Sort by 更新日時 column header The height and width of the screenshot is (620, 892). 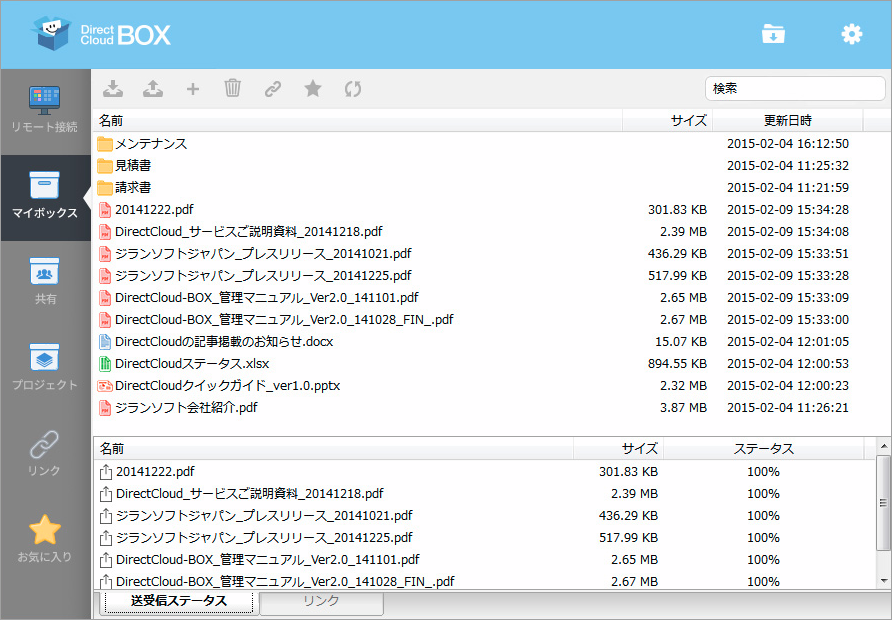(x=788, y=121)
